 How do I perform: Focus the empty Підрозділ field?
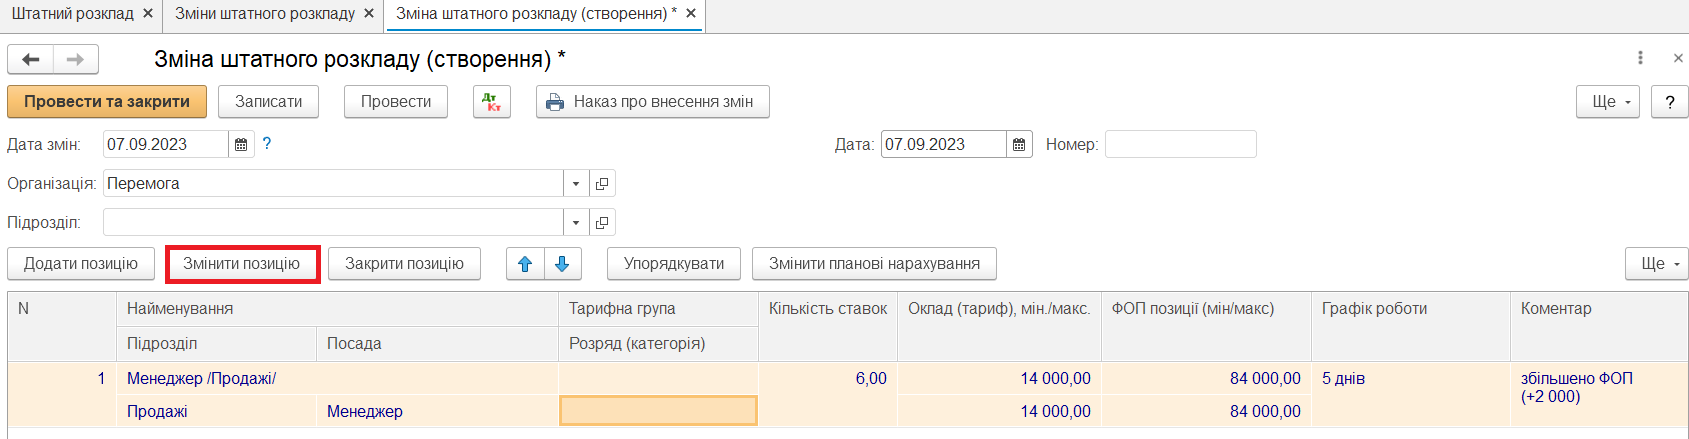pos(333,222)
